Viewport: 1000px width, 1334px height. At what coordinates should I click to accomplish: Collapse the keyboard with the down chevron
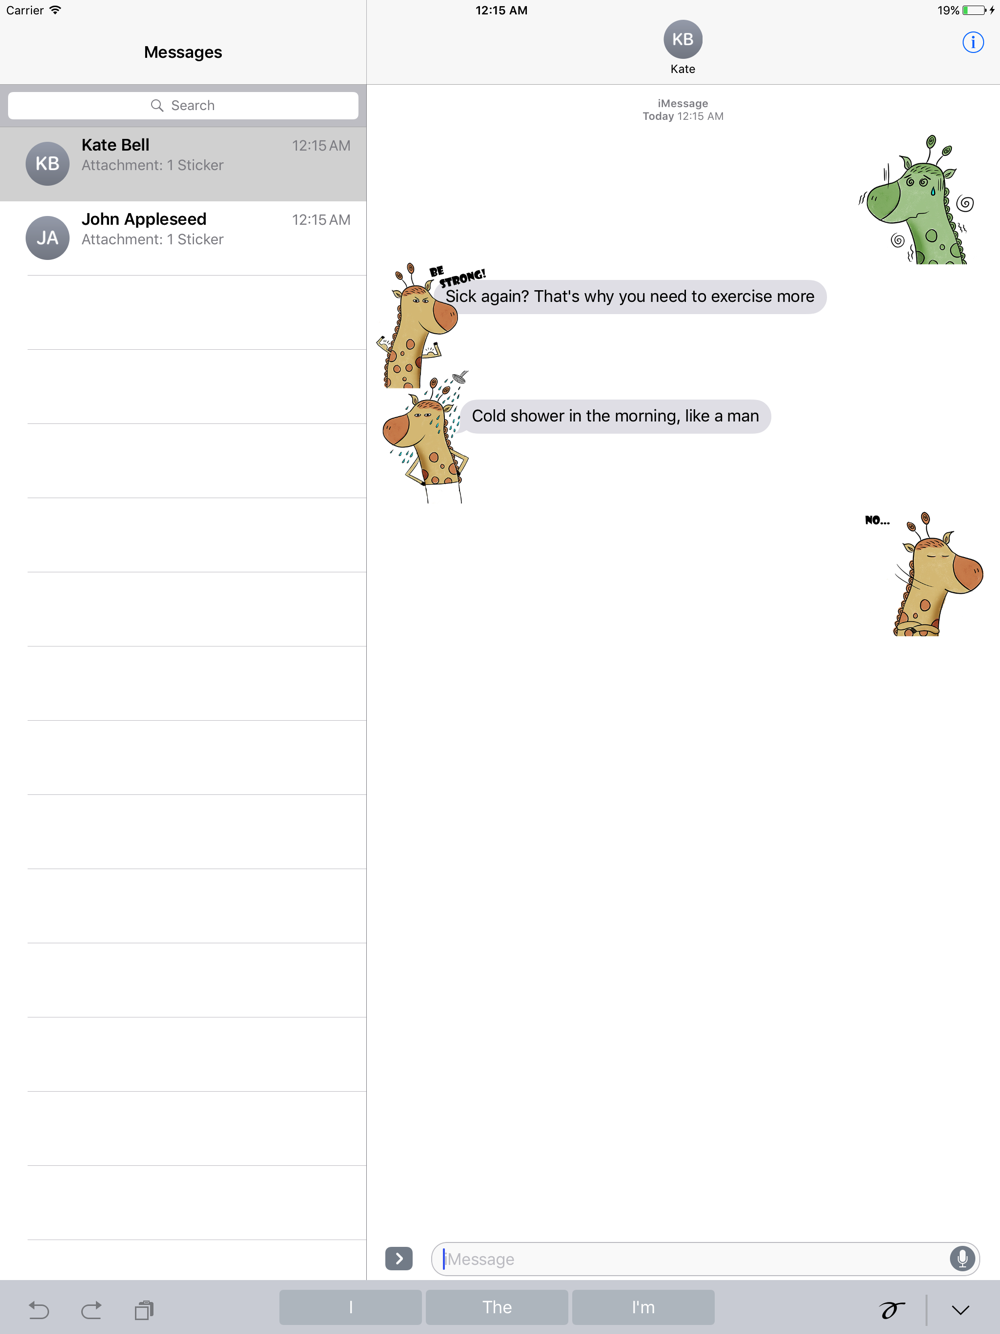961,1310
